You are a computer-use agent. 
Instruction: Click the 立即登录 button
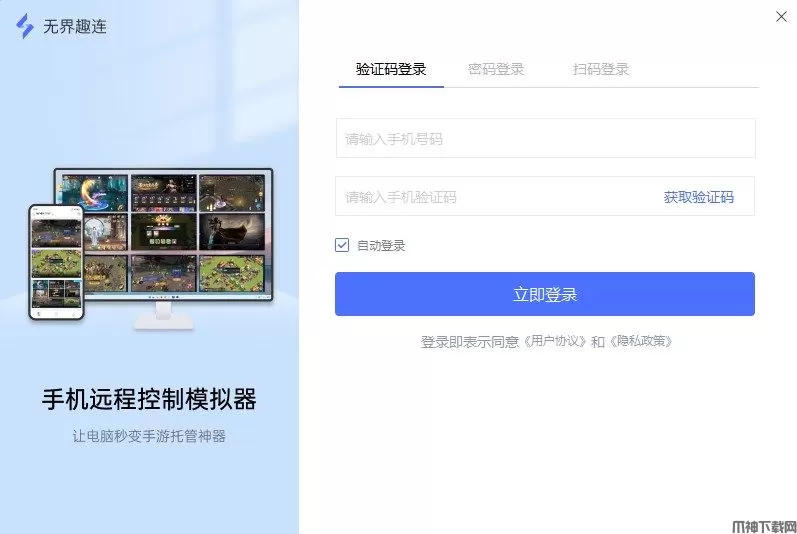tap(544, 294)
